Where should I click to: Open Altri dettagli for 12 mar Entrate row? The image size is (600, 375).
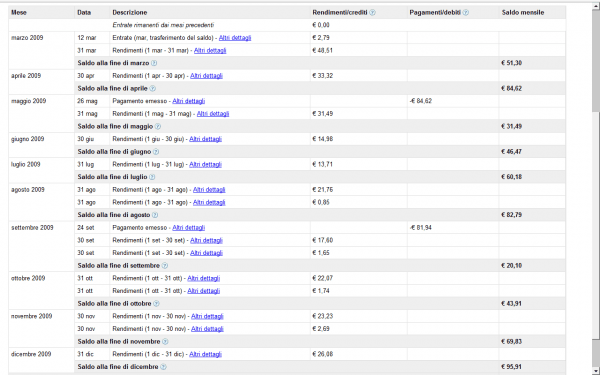click(235, 38)
